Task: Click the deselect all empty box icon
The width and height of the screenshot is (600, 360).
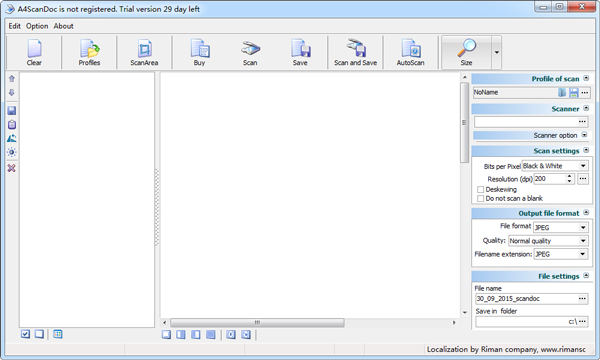Action: (x=39, y=334)
